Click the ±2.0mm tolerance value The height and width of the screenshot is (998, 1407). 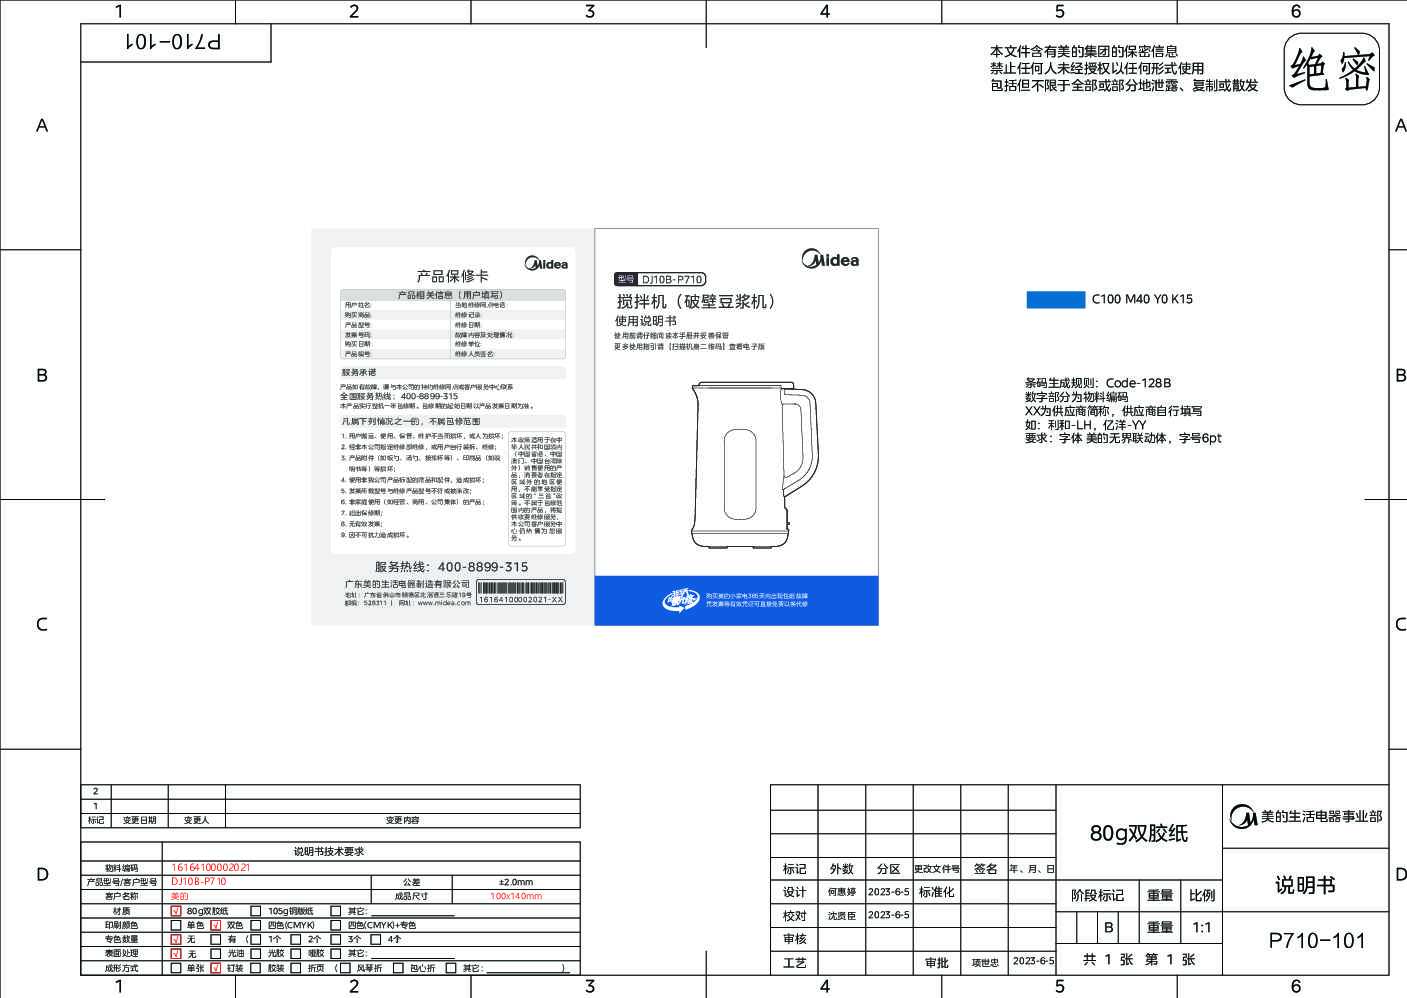pos(516,882)
